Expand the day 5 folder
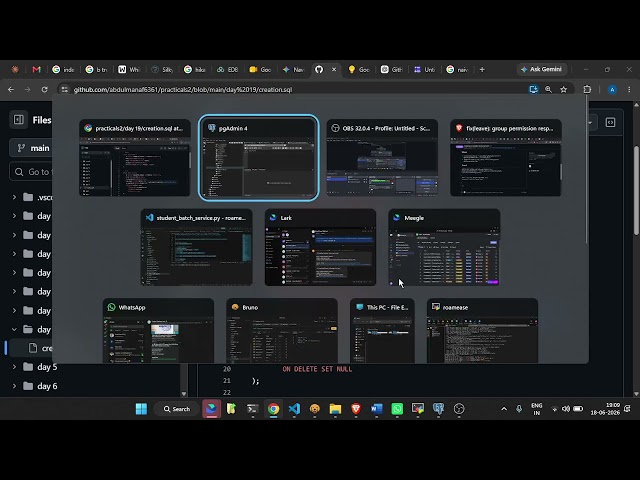Viewport: 640px width, 480px height. click(14, 367)
